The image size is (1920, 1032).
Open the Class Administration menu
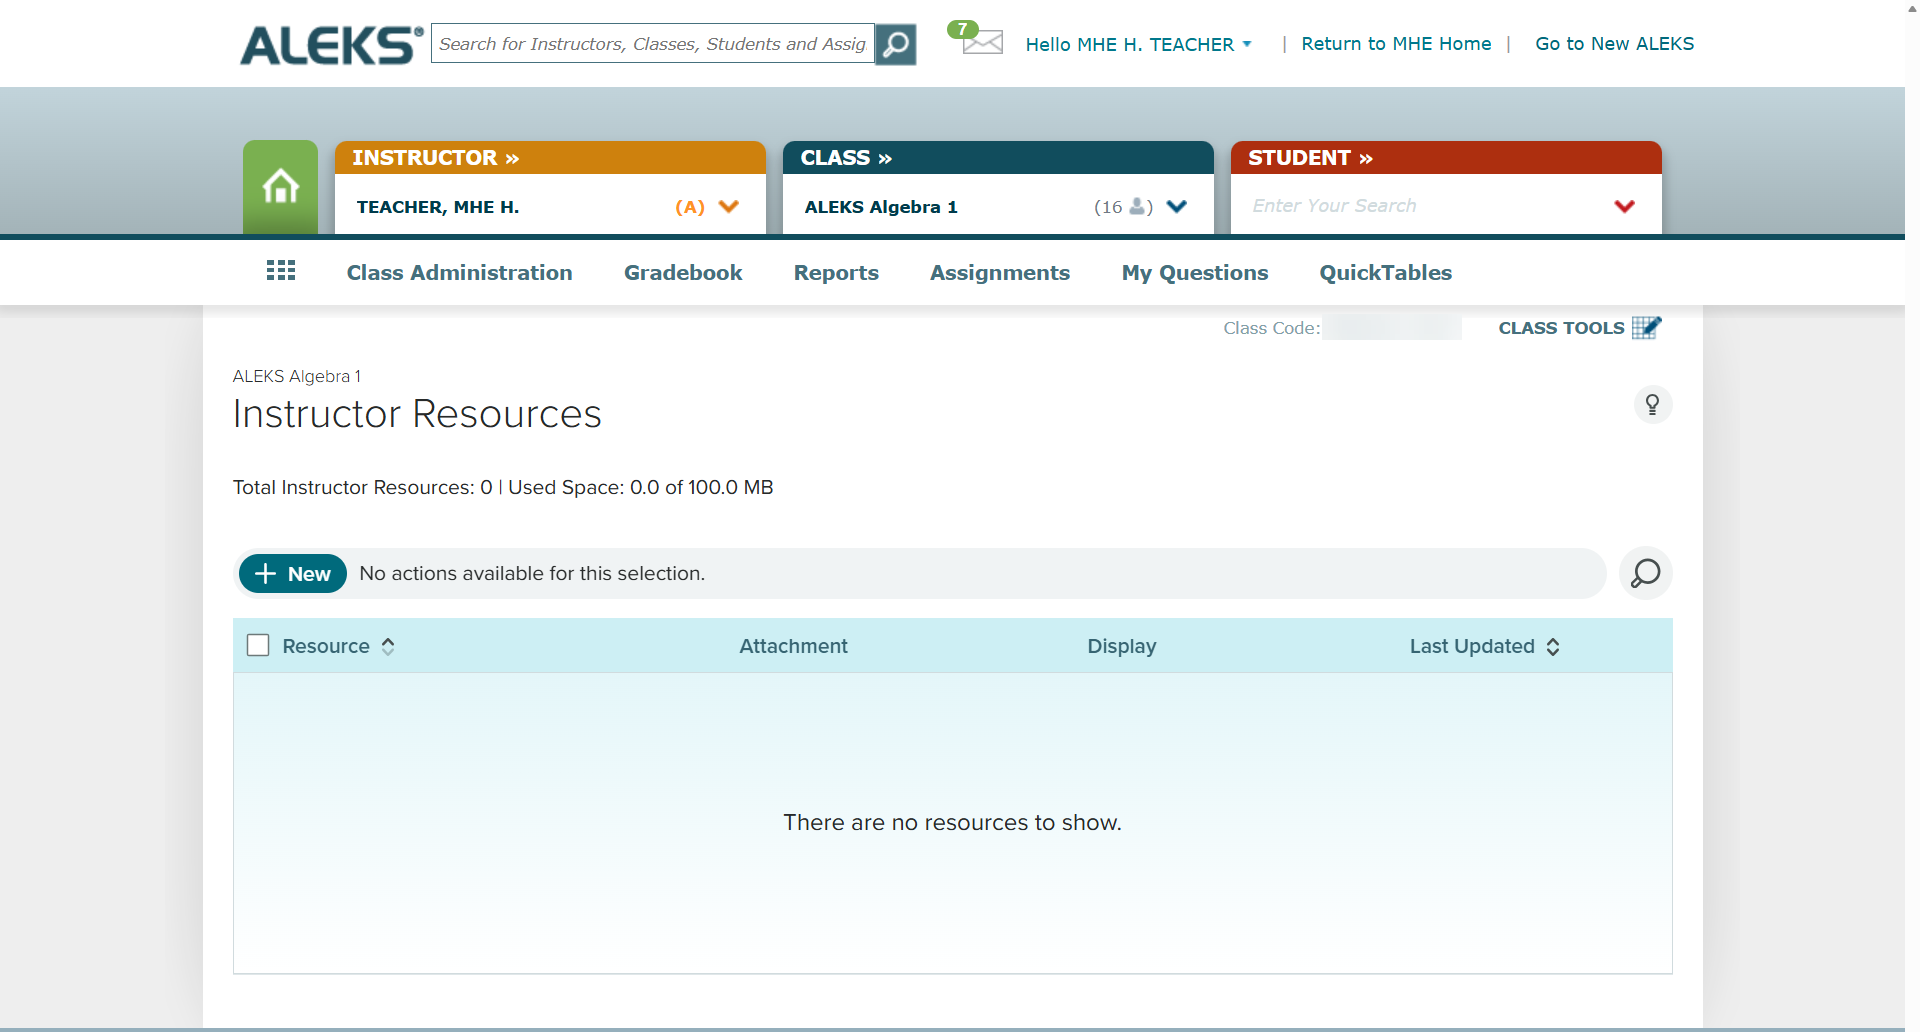click(x=460, y=273)
